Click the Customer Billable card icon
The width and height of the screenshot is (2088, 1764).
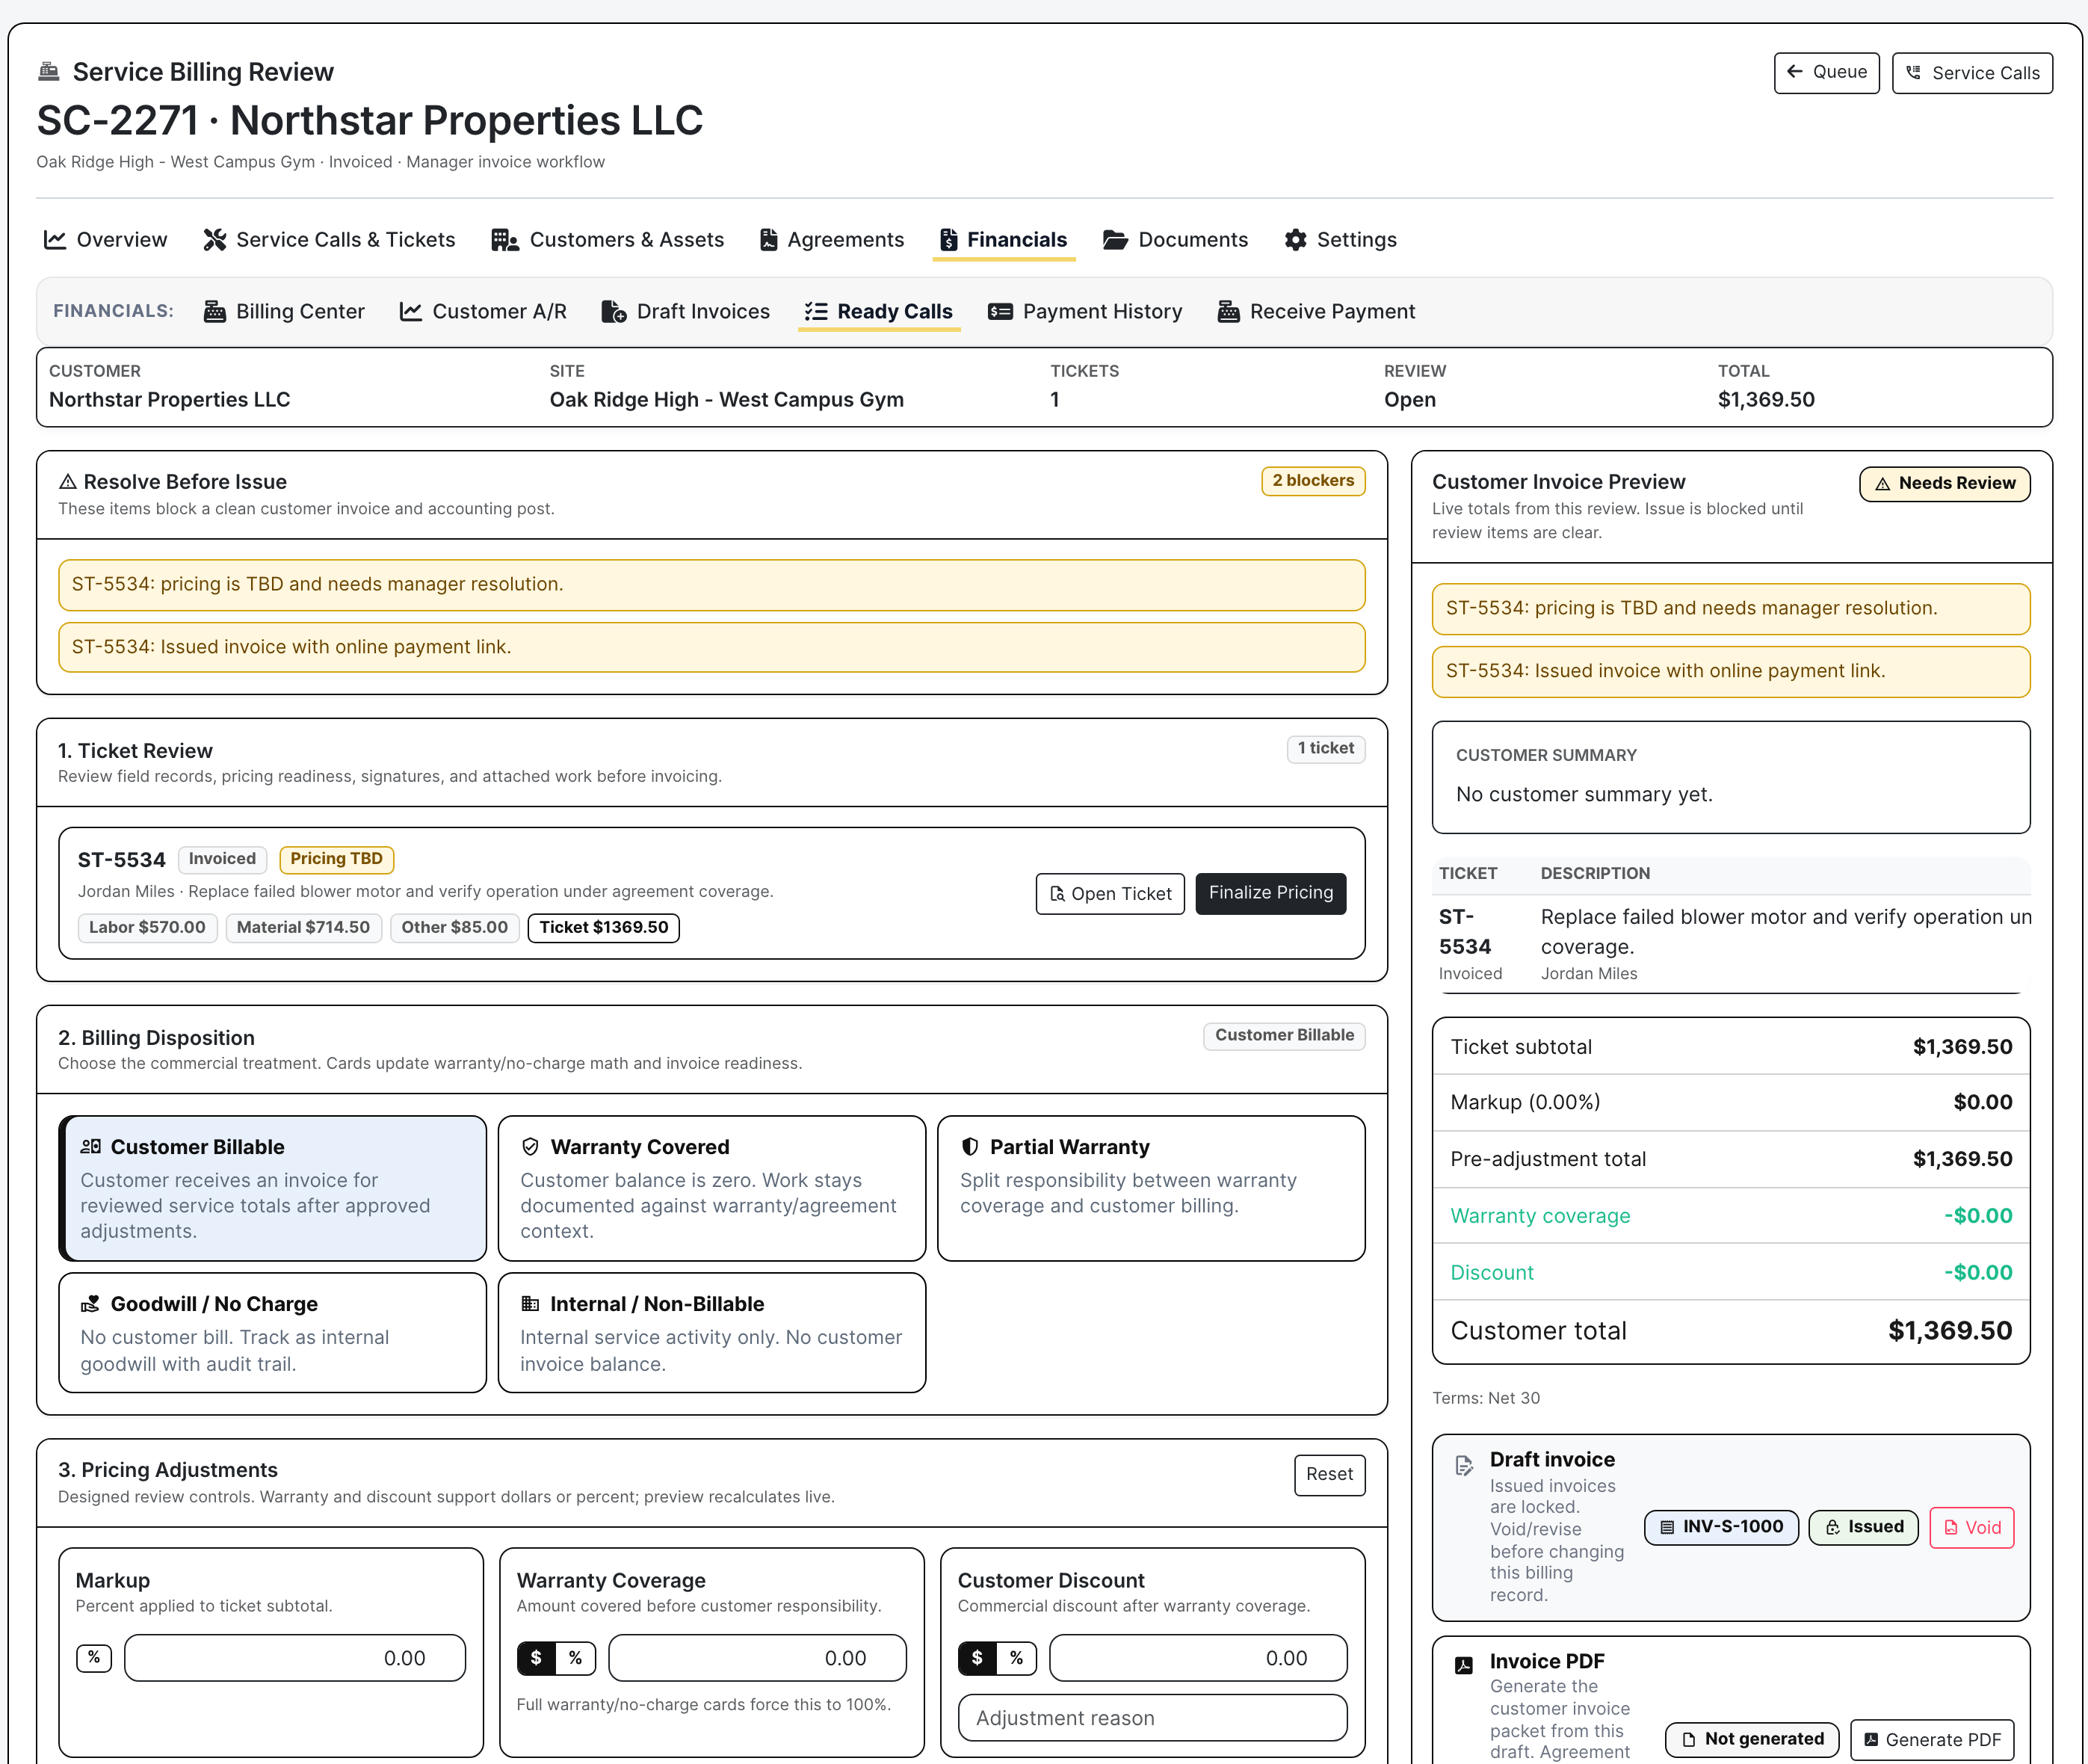91,1147
